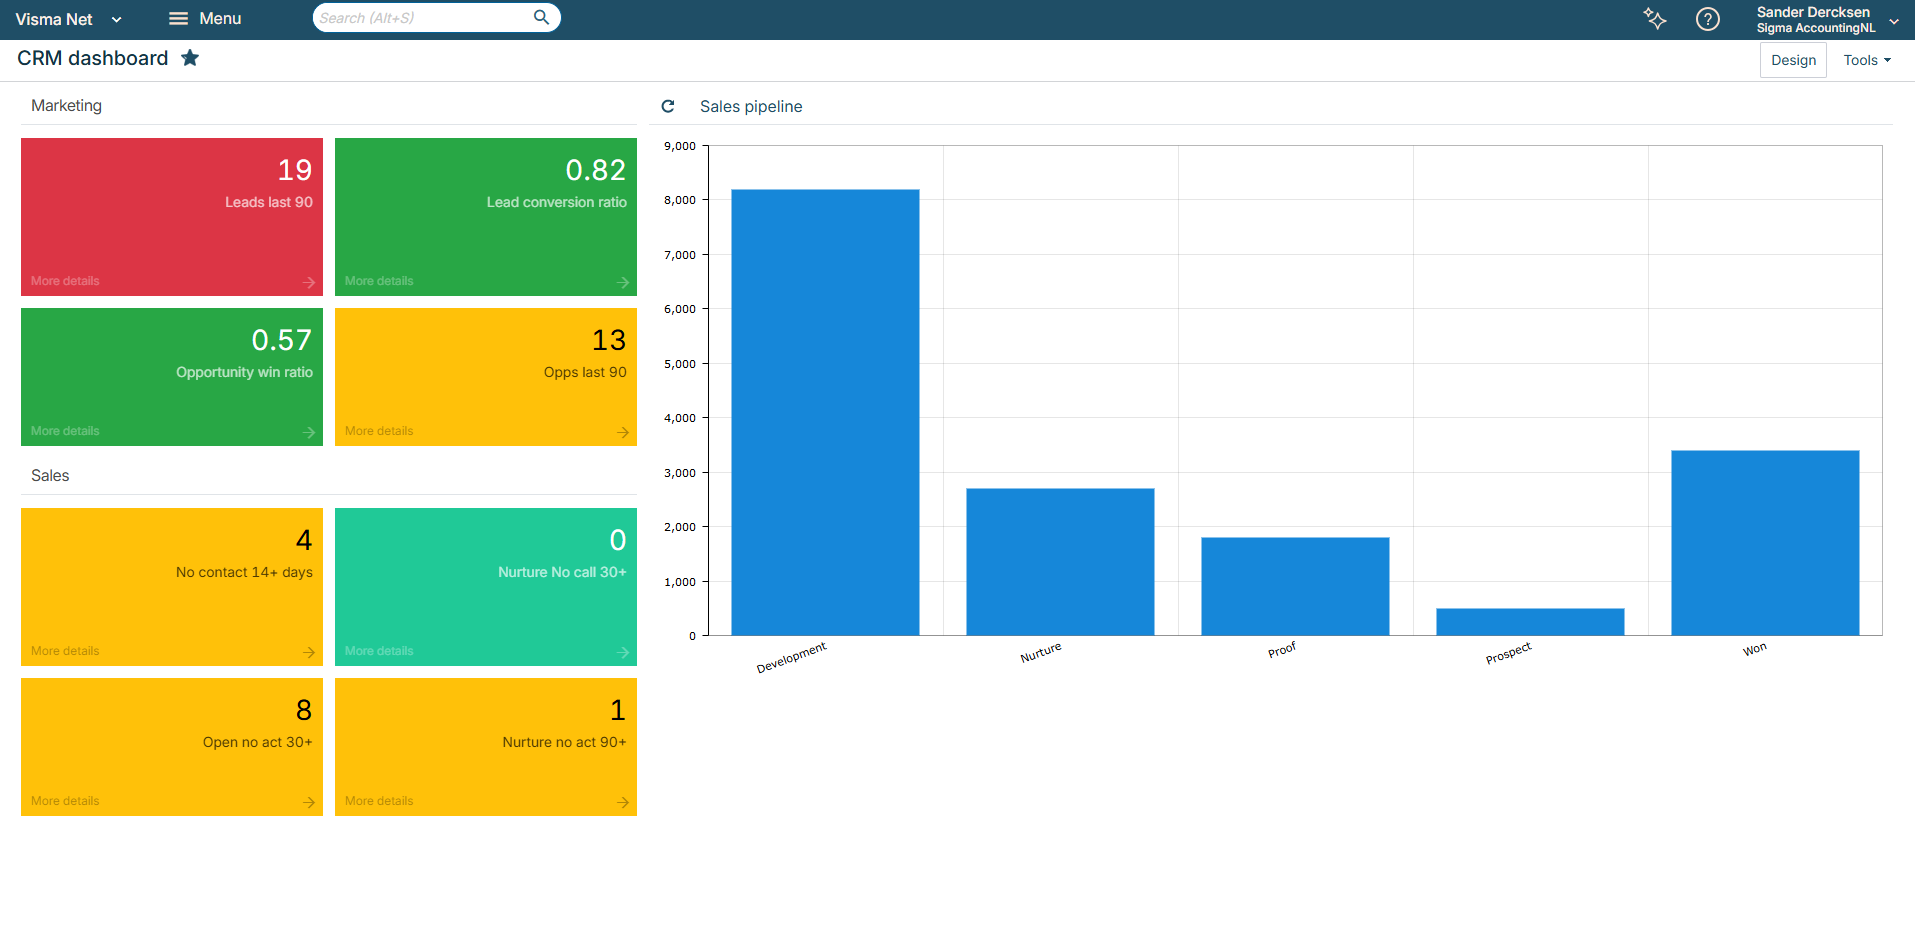Expand the Visma Net dropdown

pyautogui.click(x=117, y=19)
